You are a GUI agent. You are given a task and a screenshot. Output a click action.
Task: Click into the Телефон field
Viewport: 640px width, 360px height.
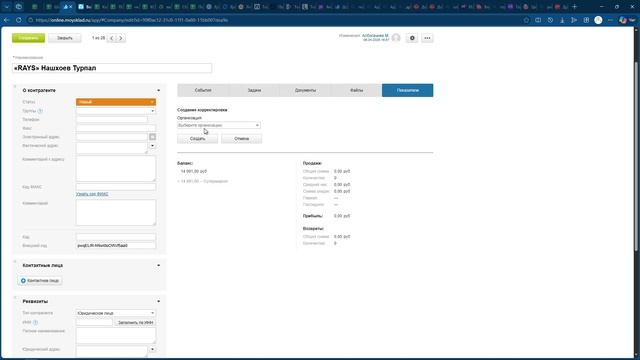click(x=112, y=120)
